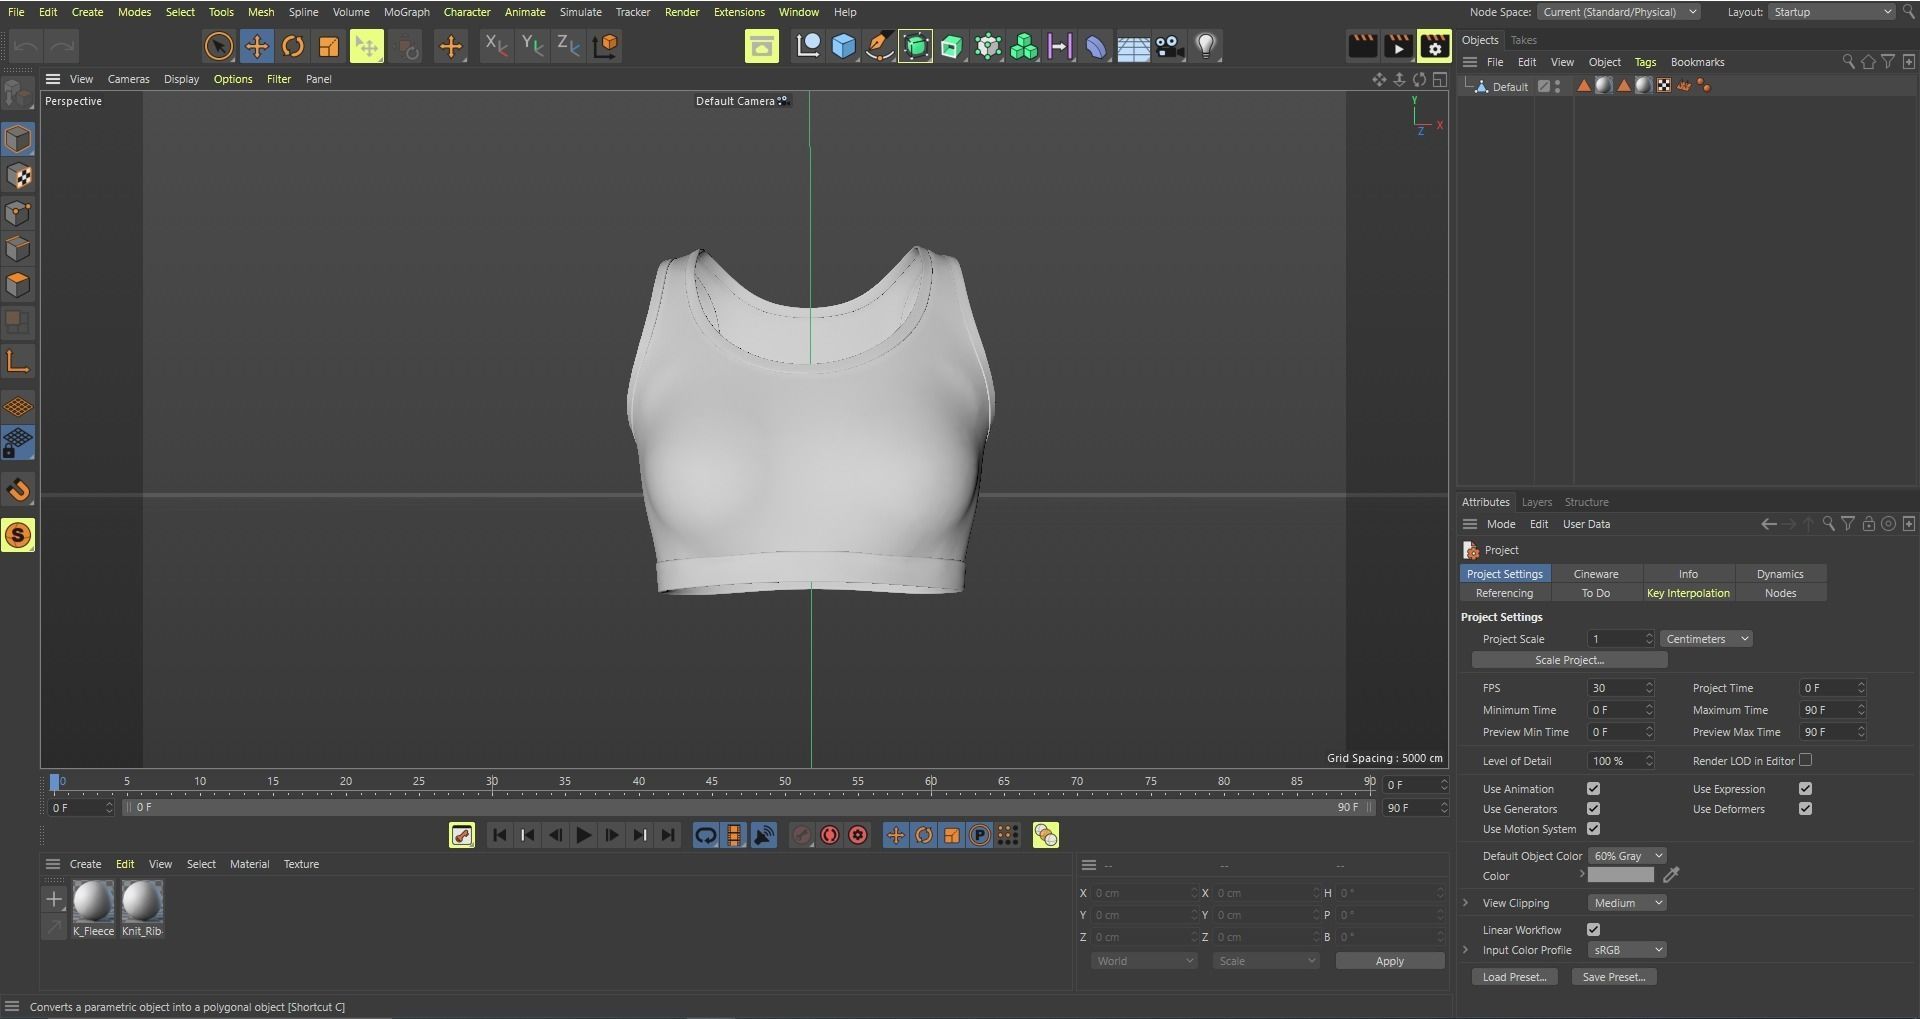The height and width of the screenshot is (1019, 1920).
Task: Switch to the Live Selection tool
Action: tap(218, 46)
